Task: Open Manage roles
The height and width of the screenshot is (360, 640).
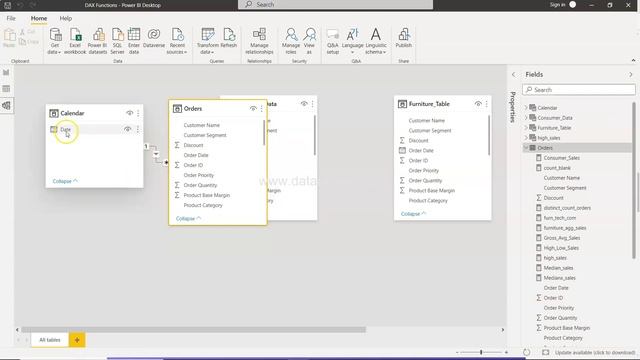Action: 291,41
